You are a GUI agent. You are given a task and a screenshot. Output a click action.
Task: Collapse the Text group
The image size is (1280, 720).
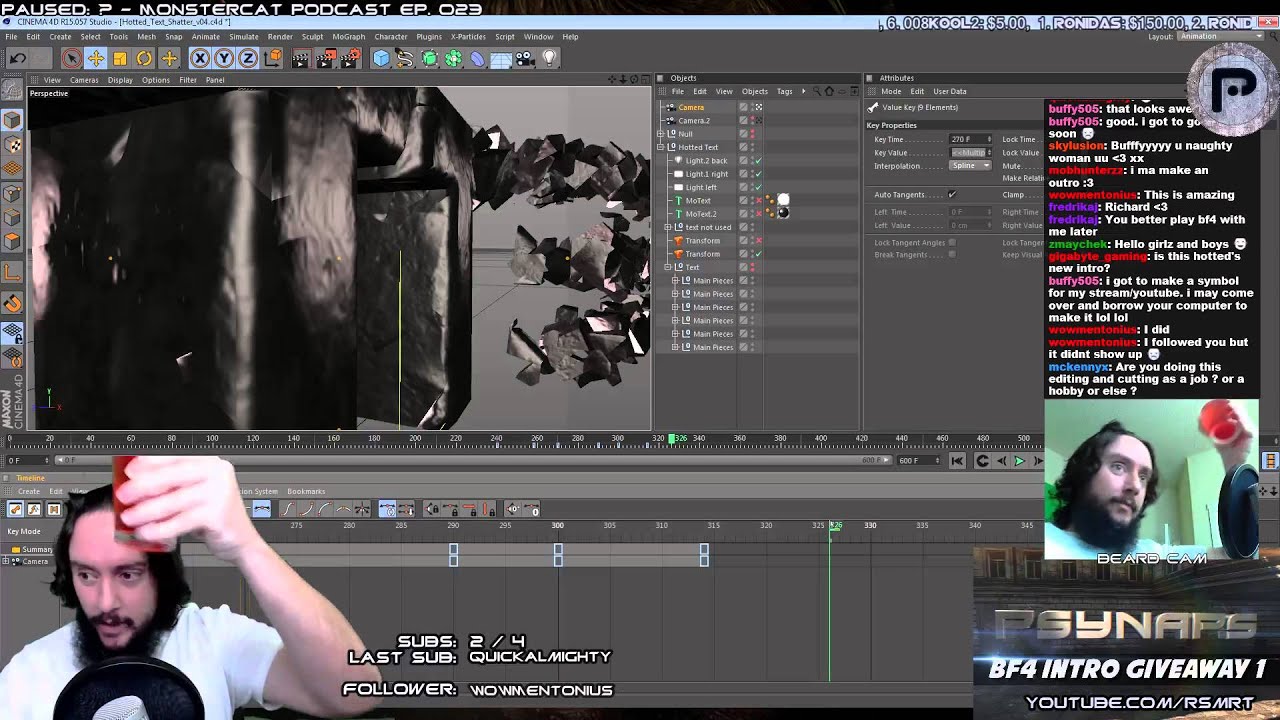pos(668,267)
